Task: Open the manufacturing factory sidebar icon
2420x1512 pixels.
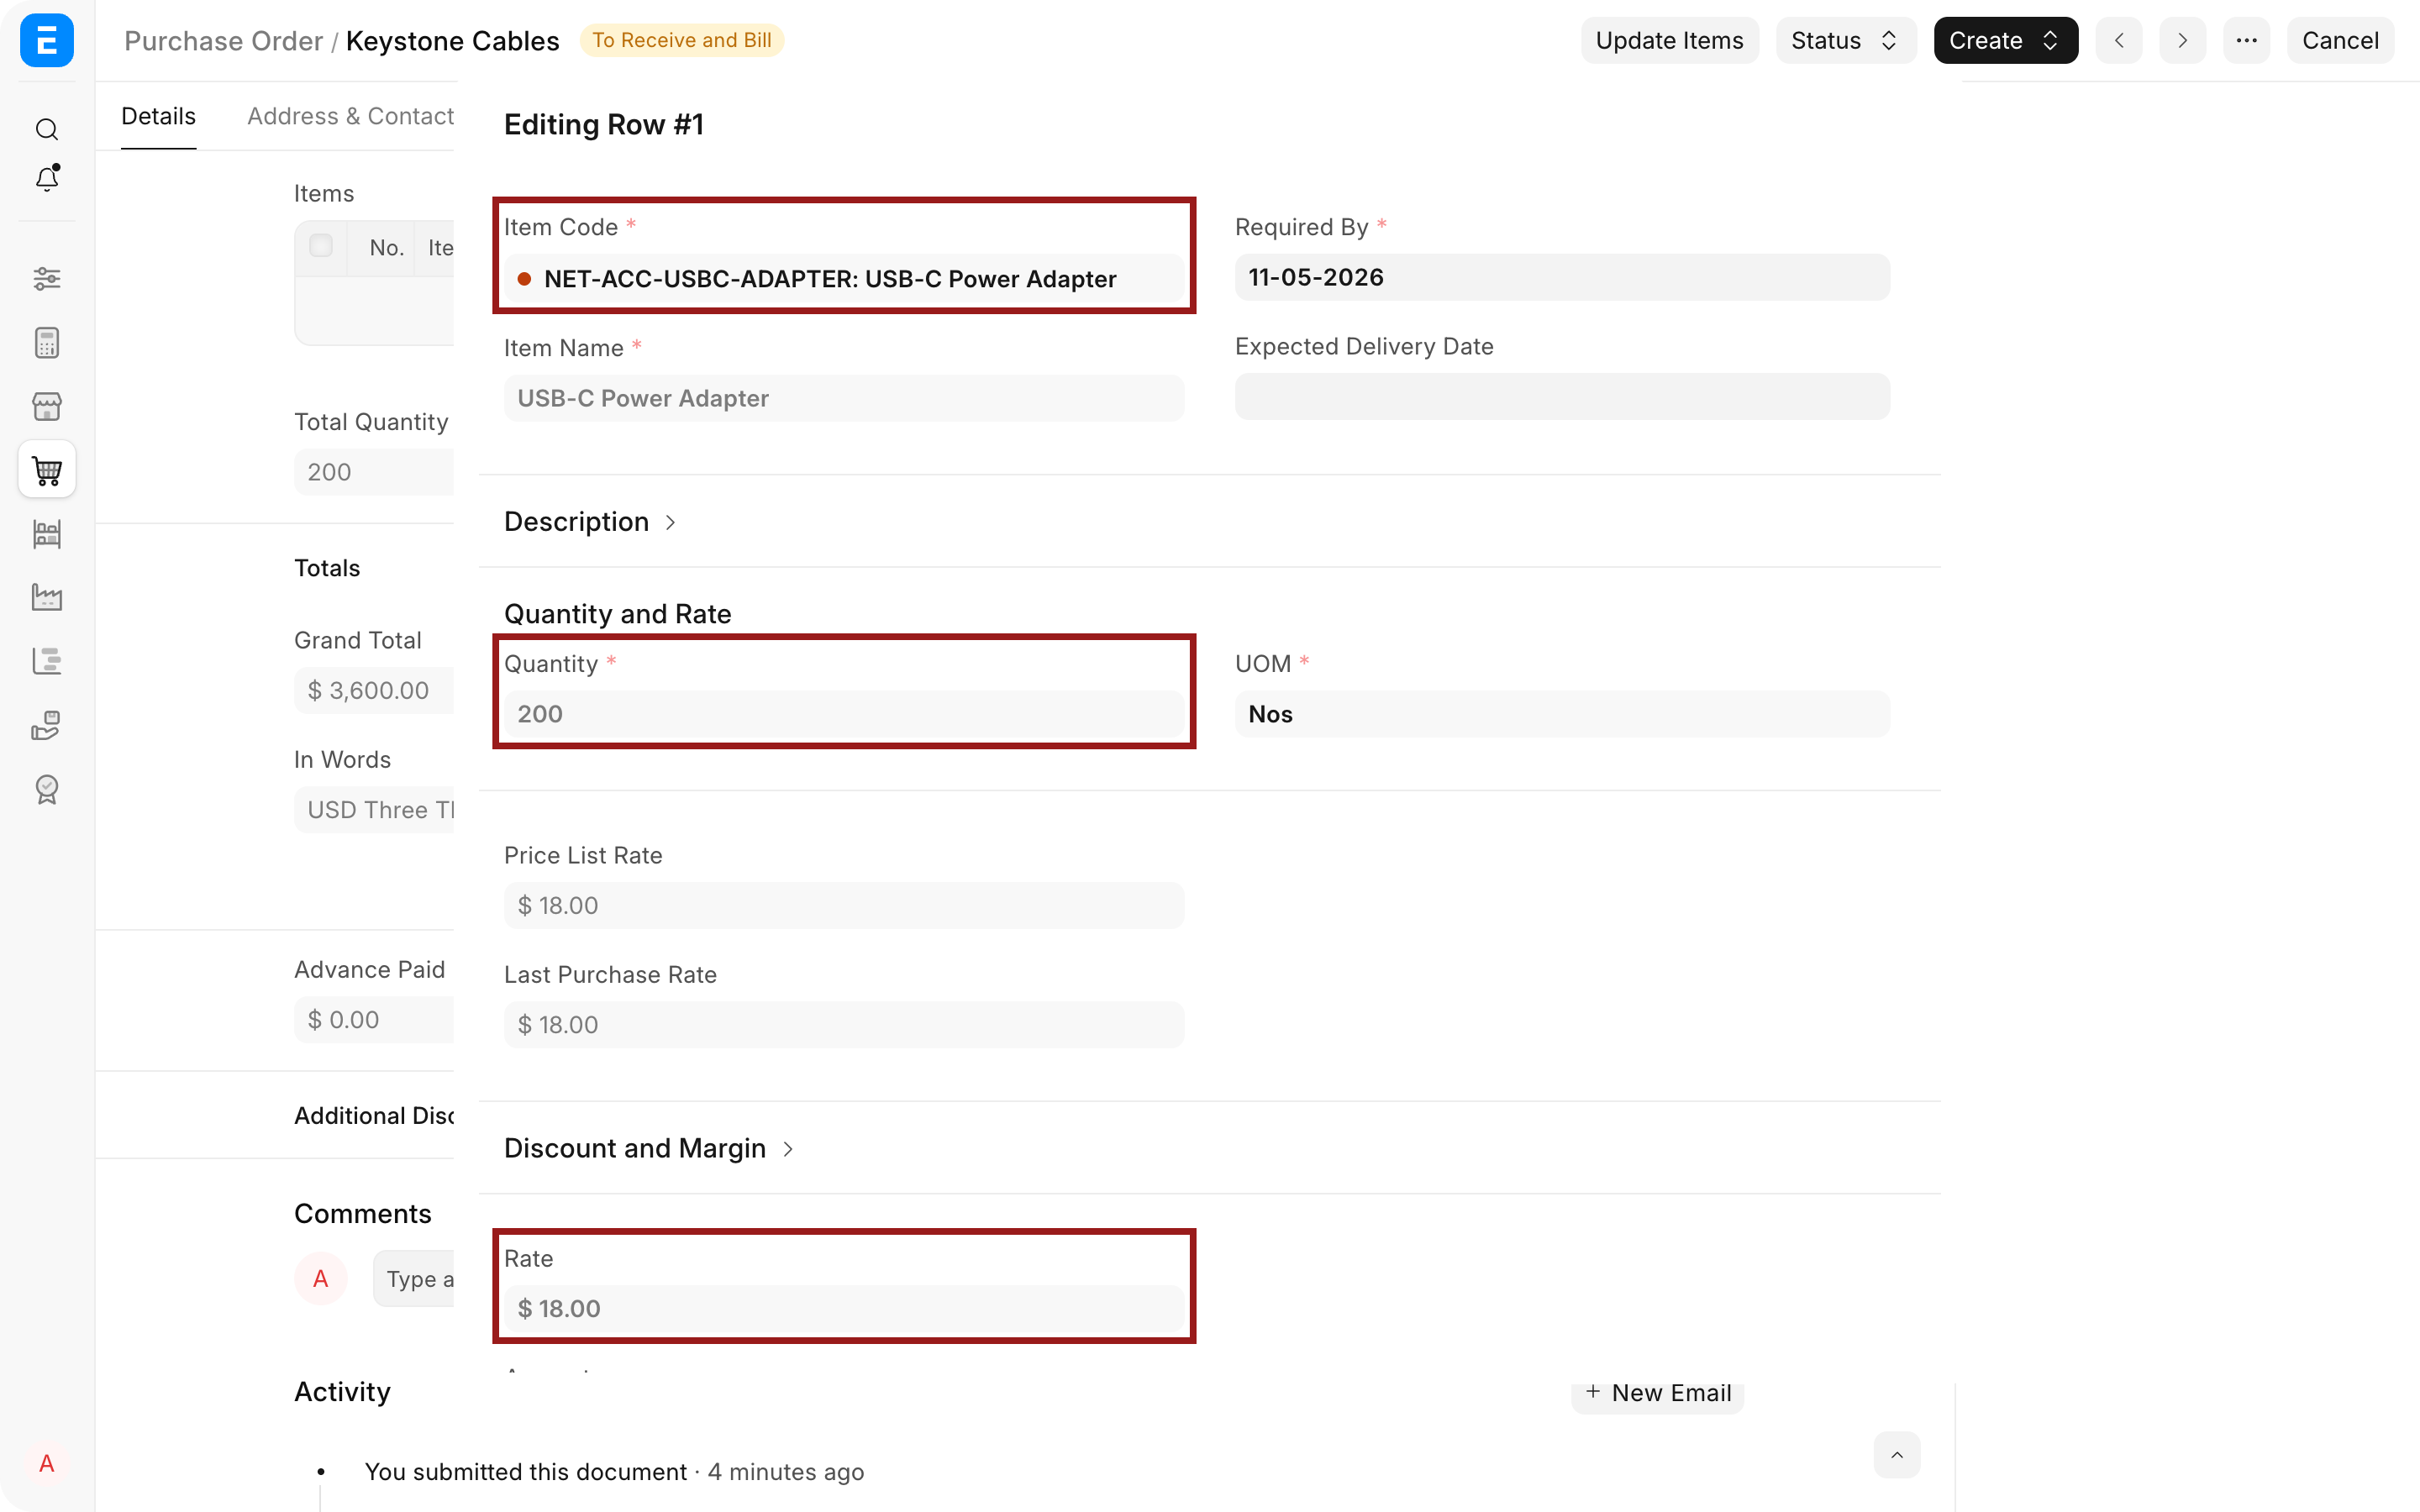Action: click(x=47, y=597)
